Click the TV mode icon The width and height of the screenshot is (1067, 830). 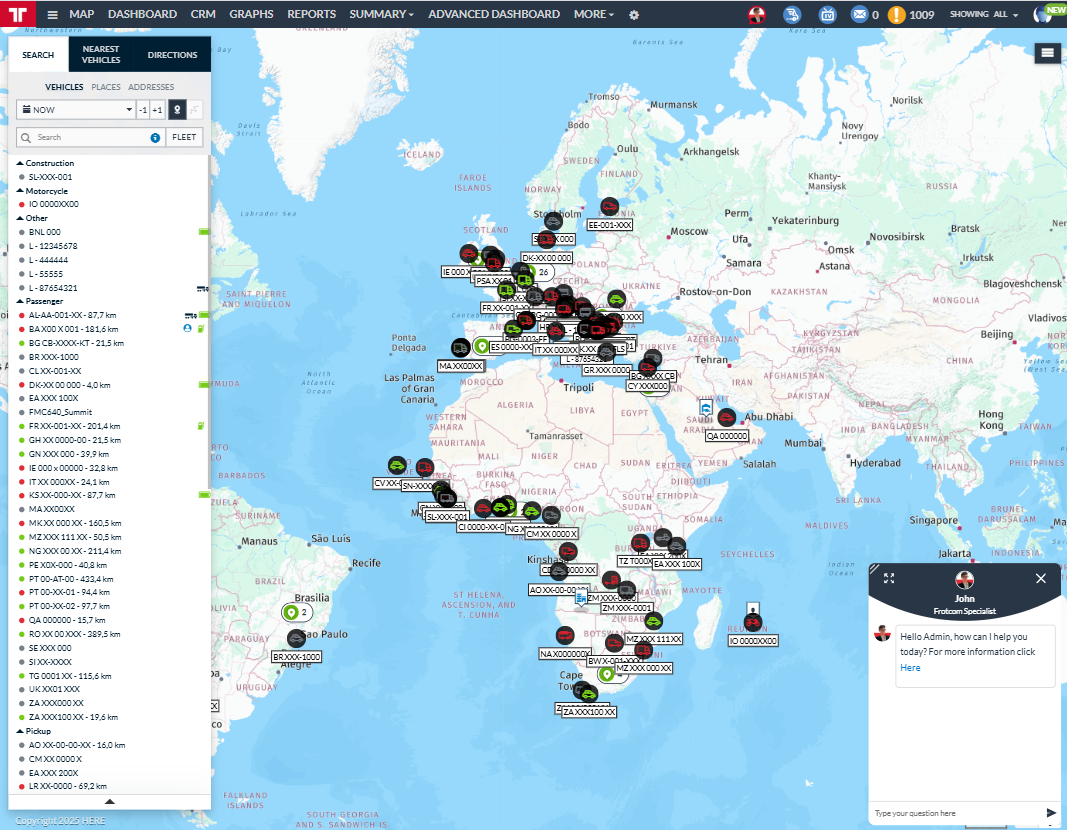point(827,15)
